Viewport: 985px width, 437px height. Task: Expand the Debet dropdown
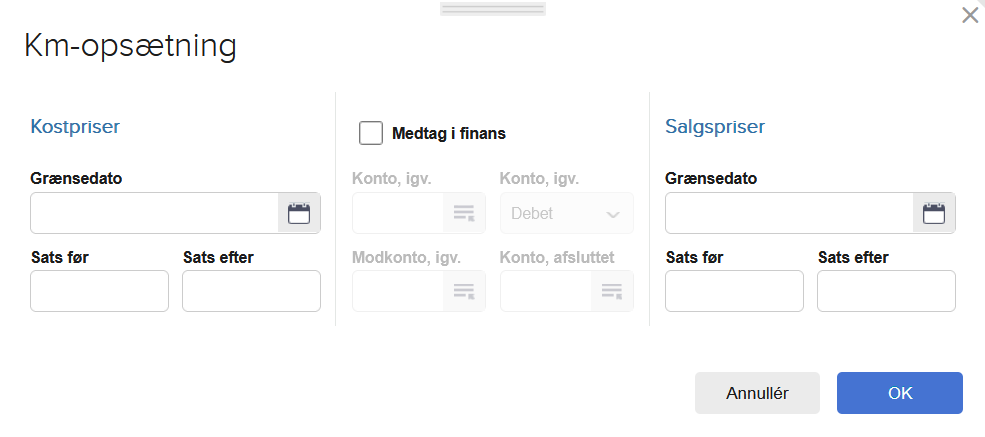567,213
